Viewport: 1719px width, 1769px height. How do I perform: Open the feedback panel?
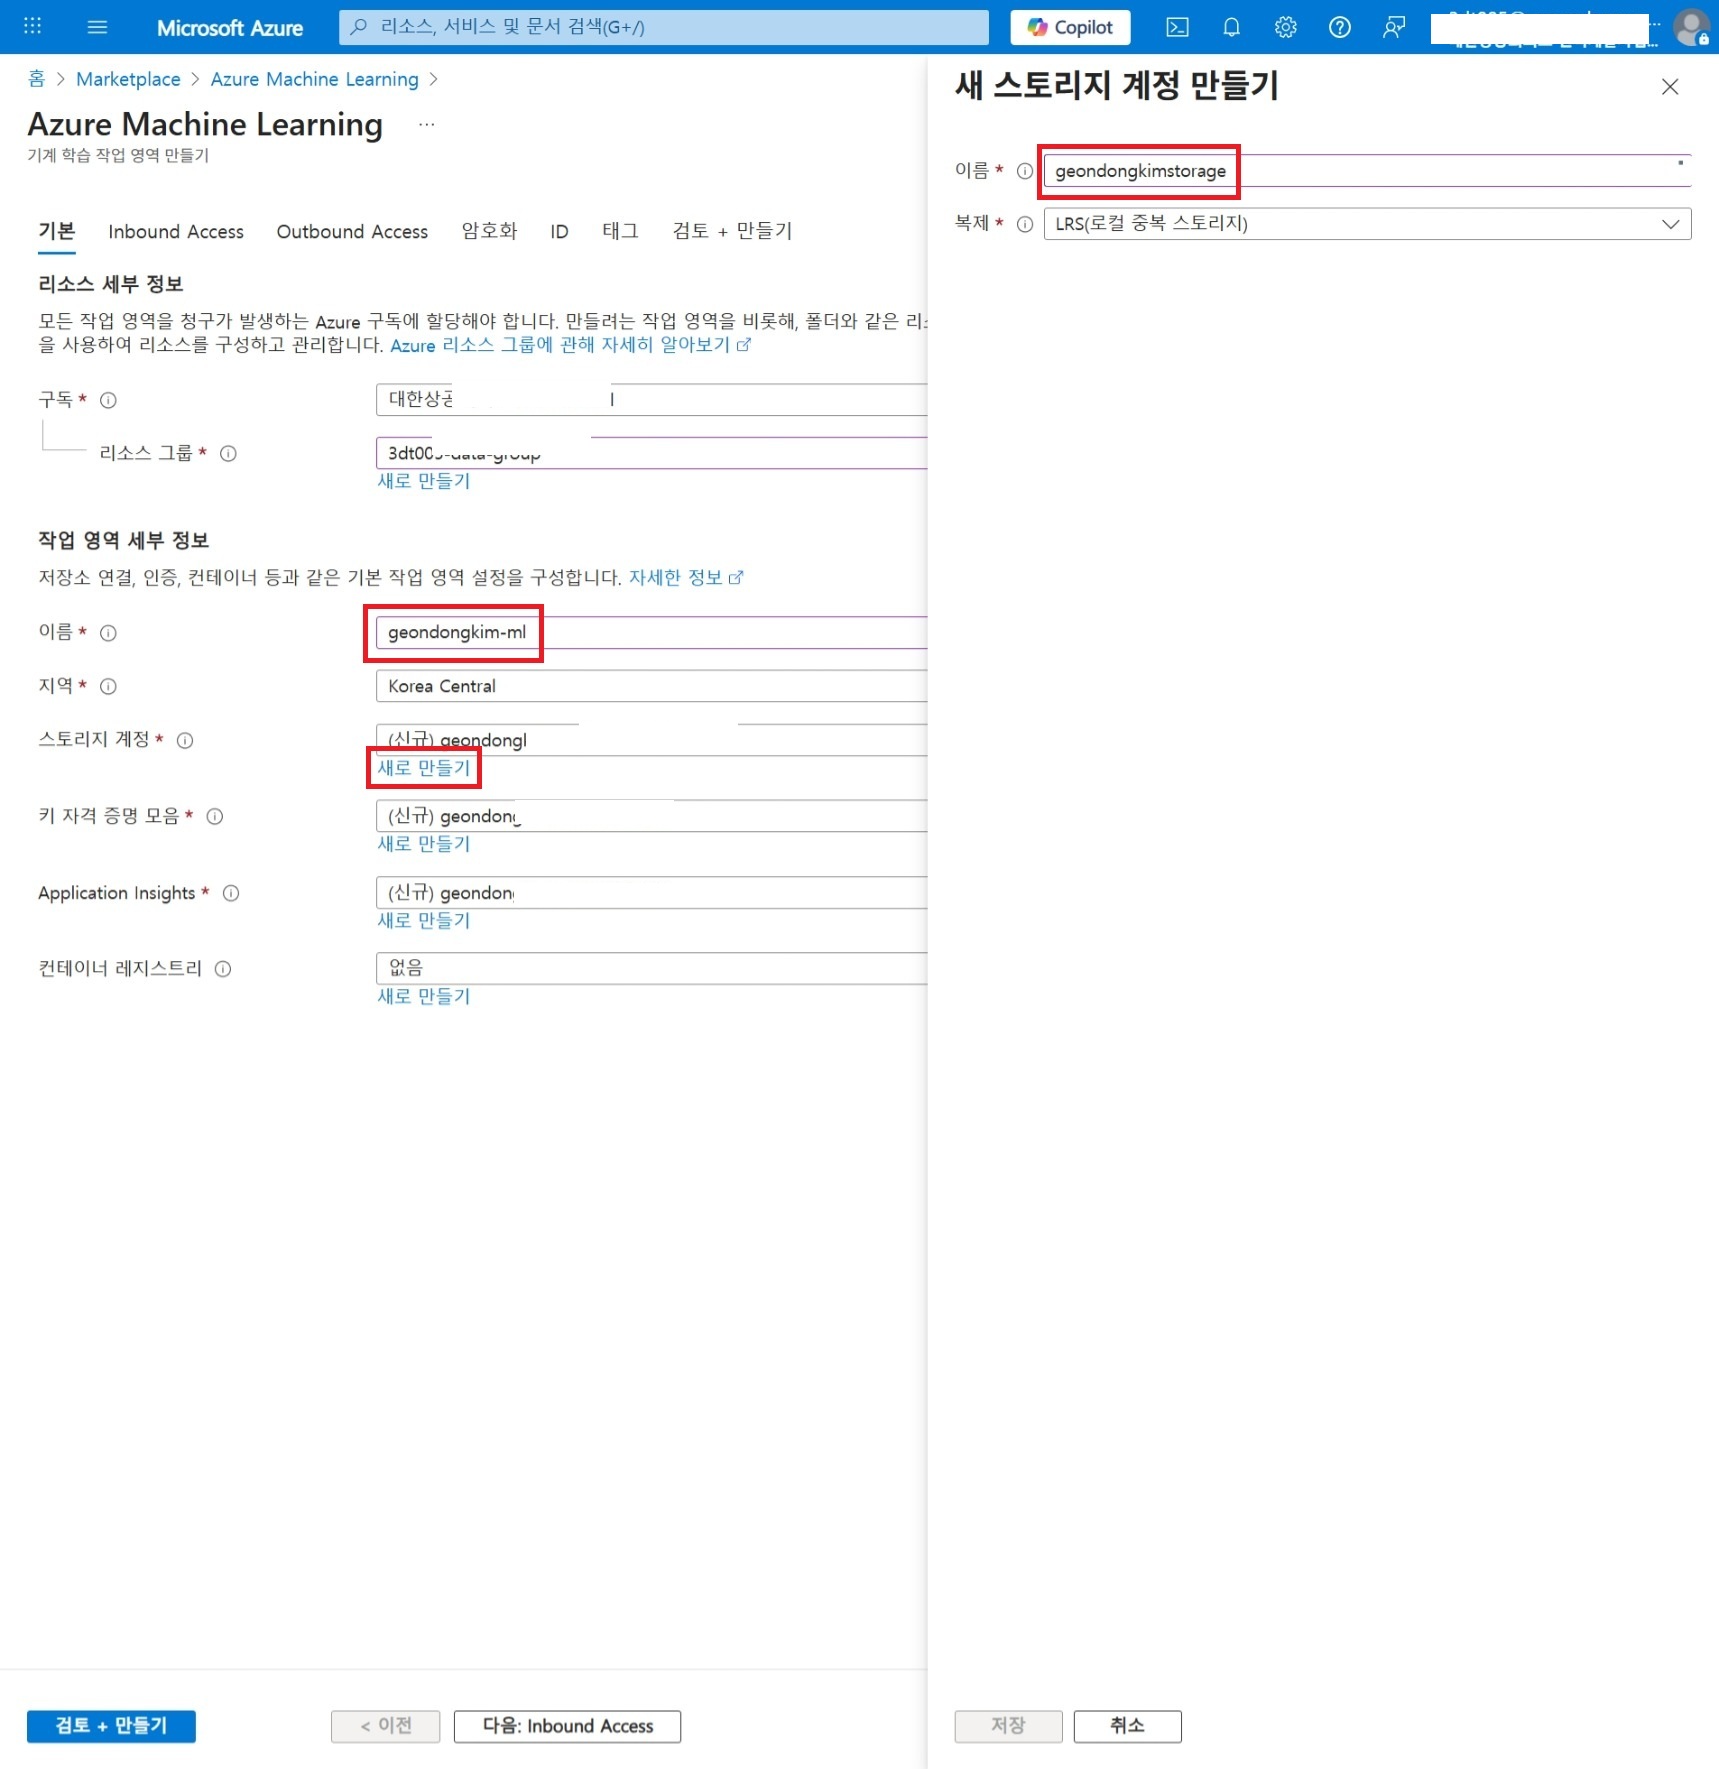coord(1391,27)
